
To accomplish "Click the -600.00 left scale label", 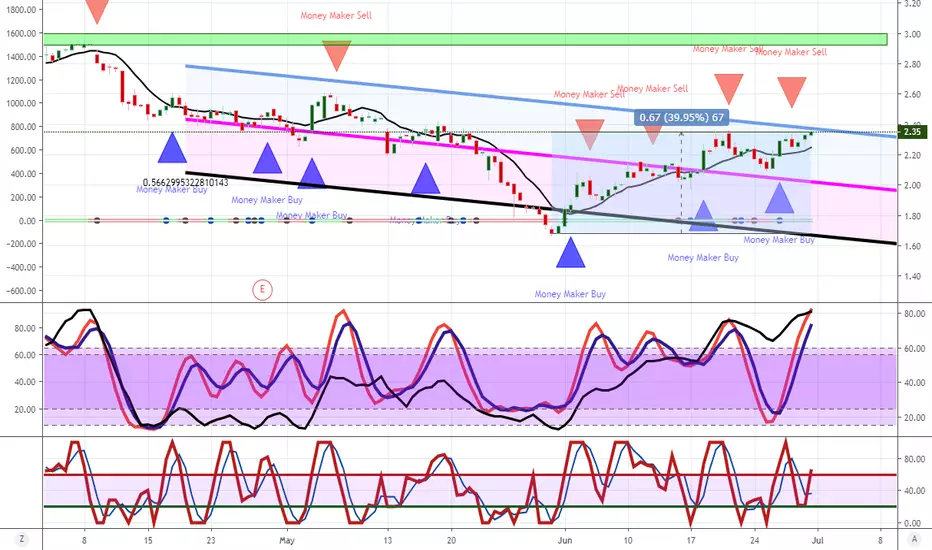I will 21,291.
